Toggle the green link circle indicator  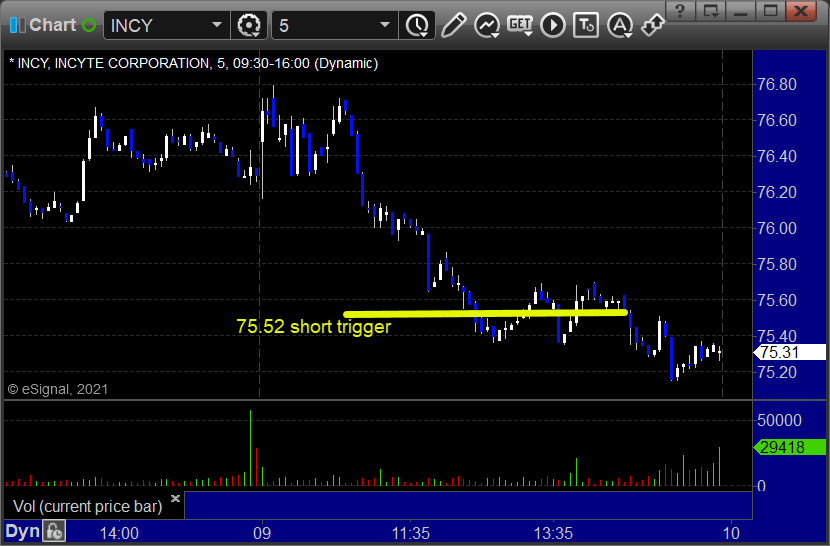point(89,25)
